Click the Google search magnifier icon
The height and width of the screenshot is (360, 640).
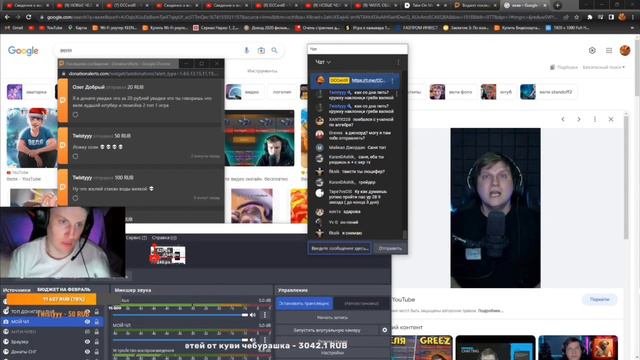click(274, 50)
